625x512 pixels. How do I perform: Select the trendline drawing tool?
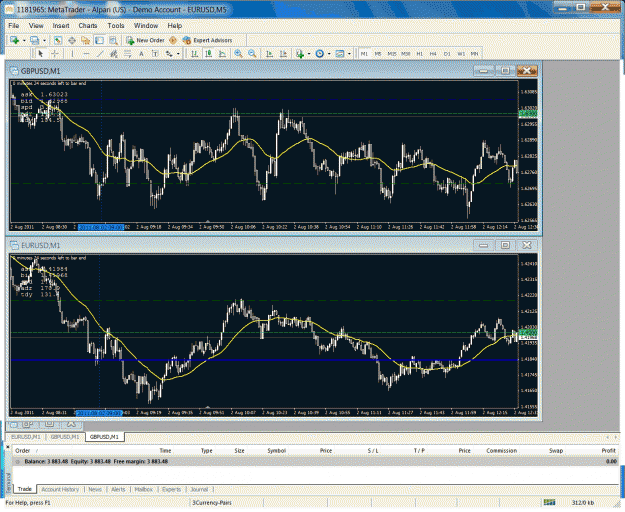(100, 54)
